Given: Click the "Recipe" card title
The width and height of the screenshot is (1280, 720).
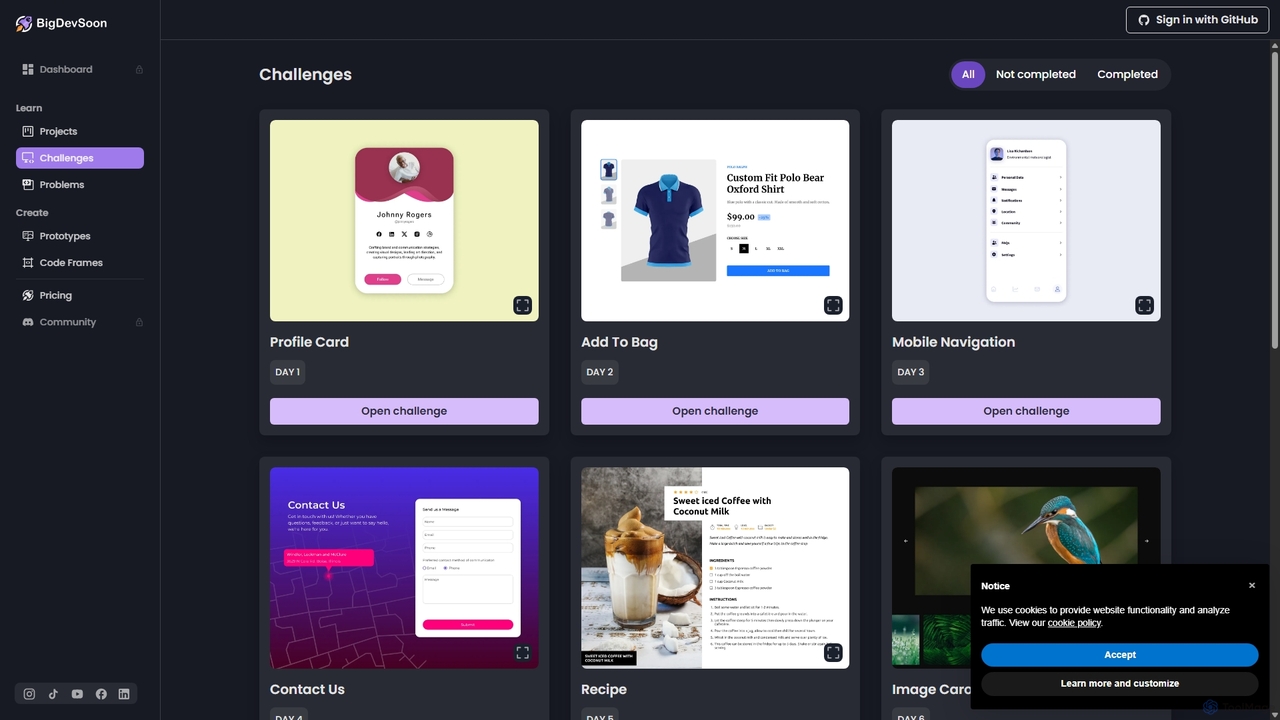Looking at the screenshot, I should [x=604, y=689].
